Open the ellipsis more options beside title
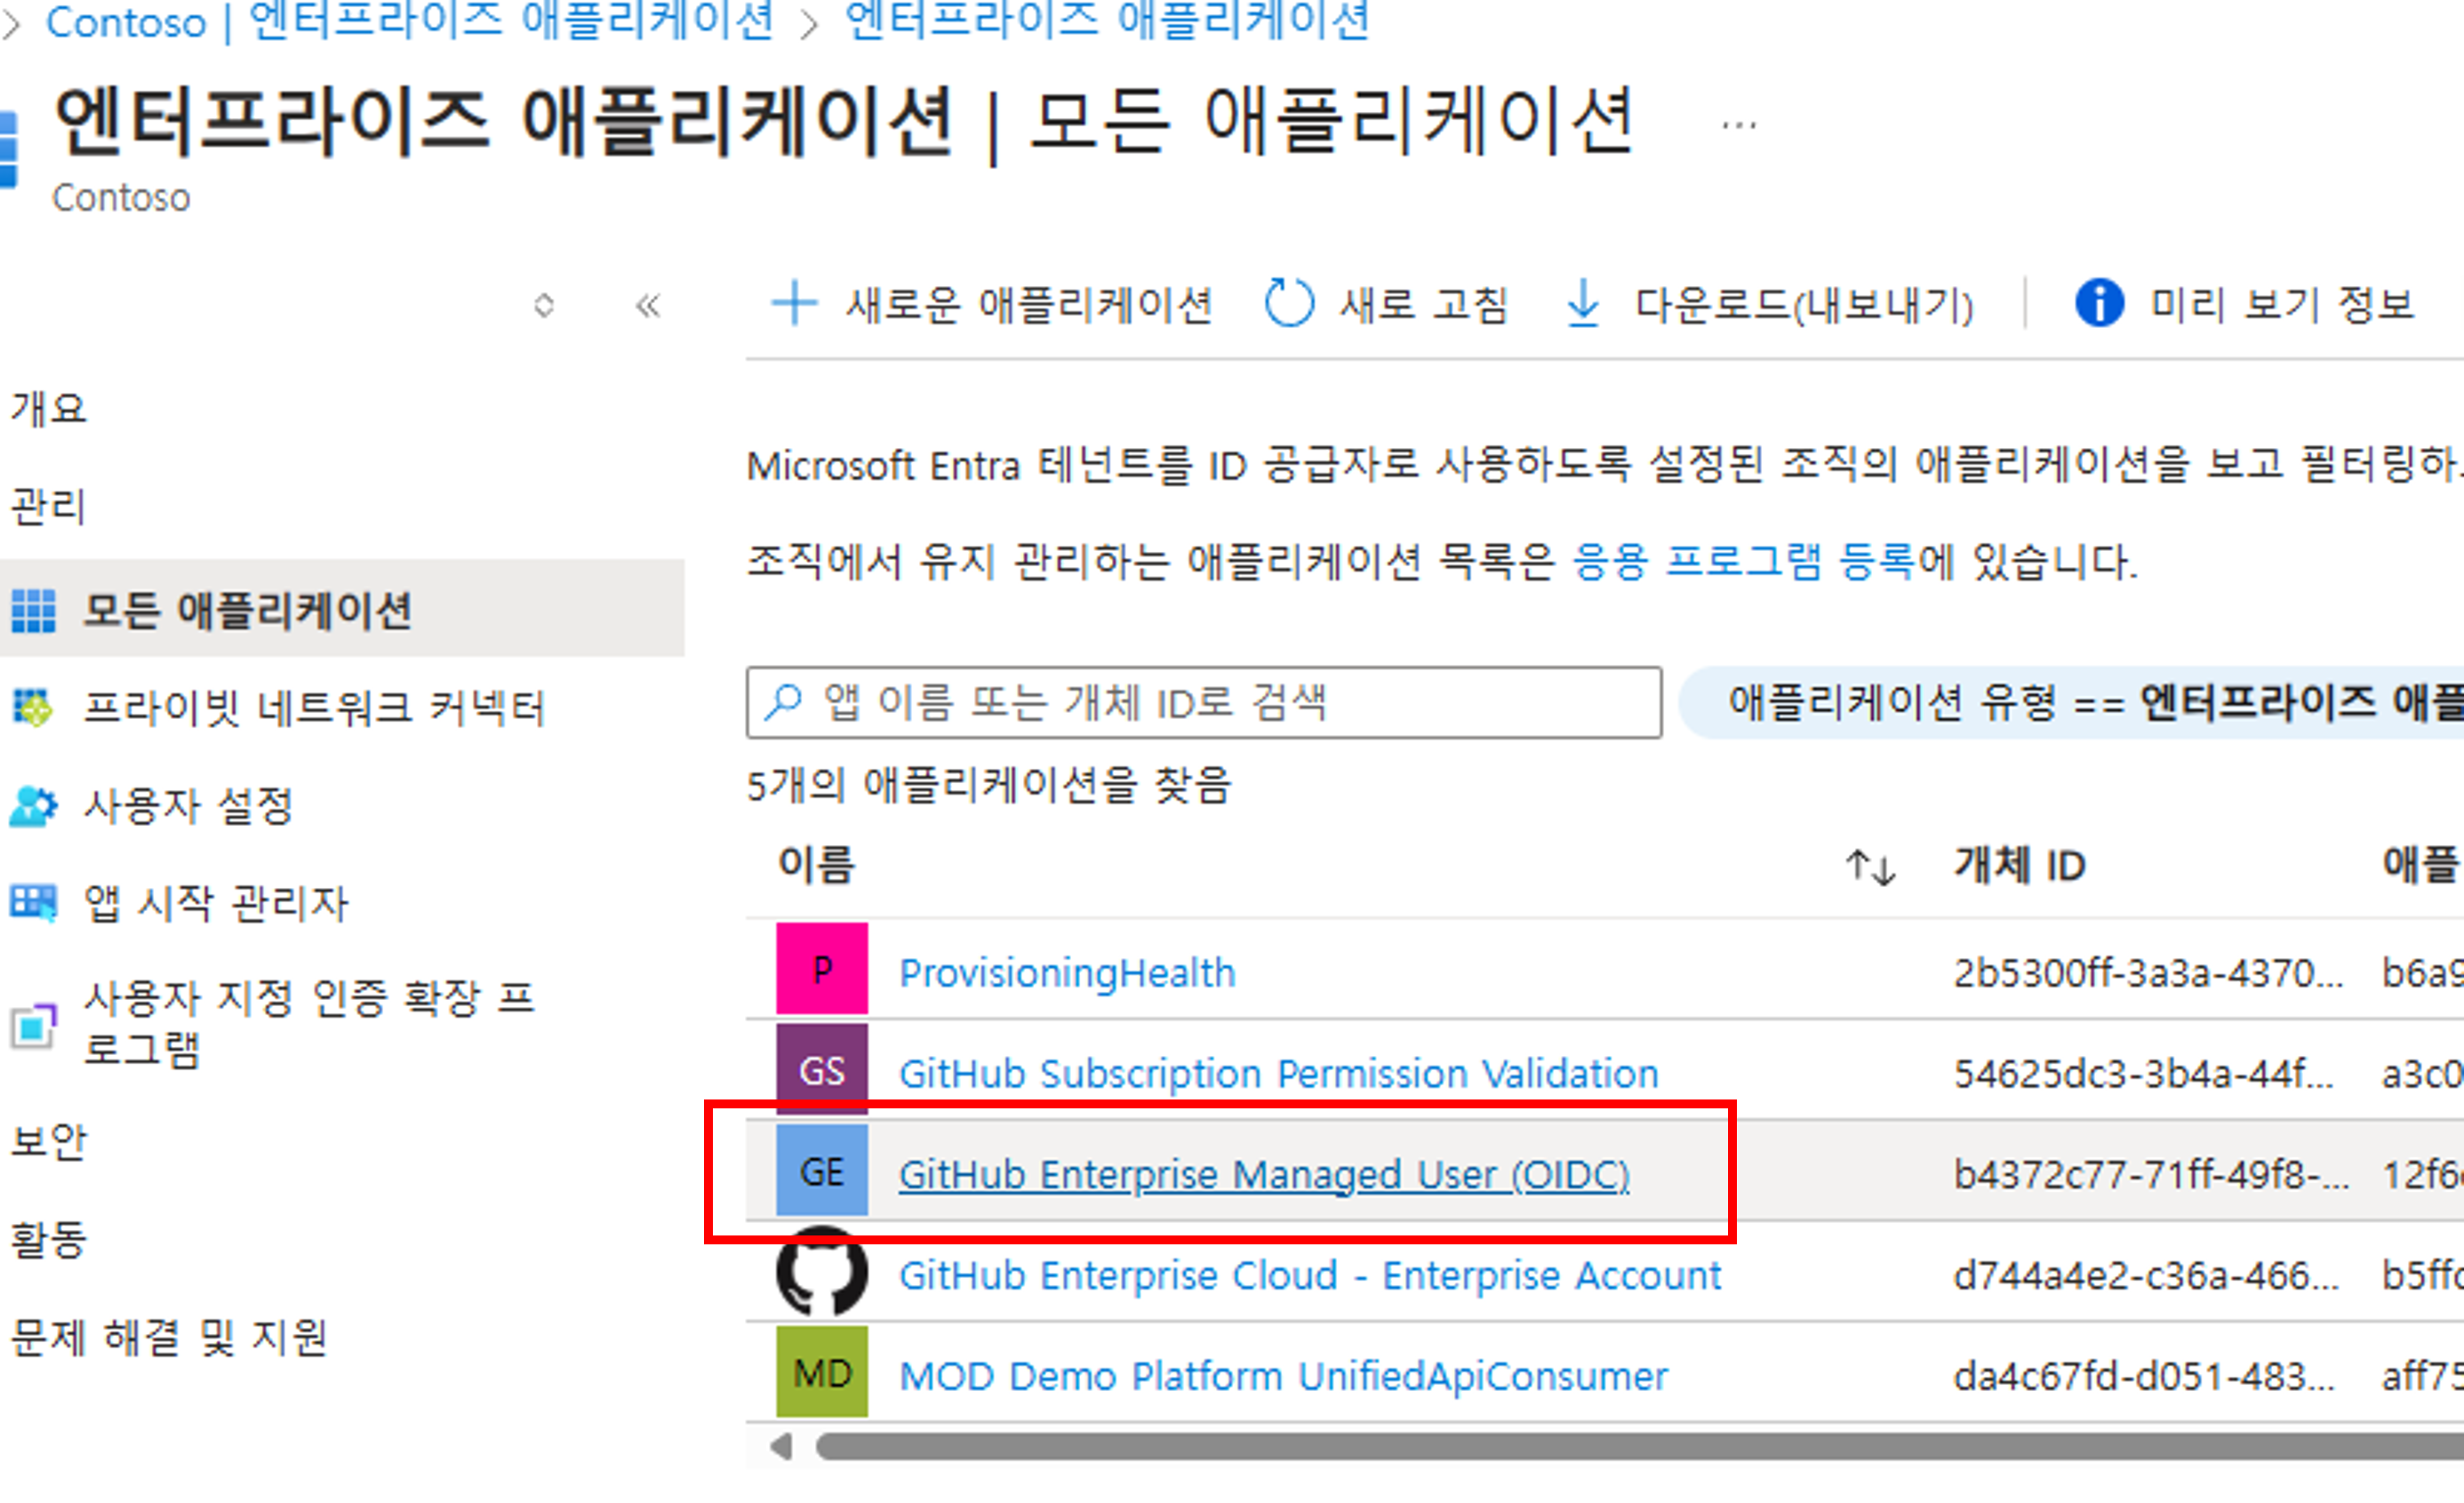Viewport: 2464px width, 1503px height. (1739, 125)
